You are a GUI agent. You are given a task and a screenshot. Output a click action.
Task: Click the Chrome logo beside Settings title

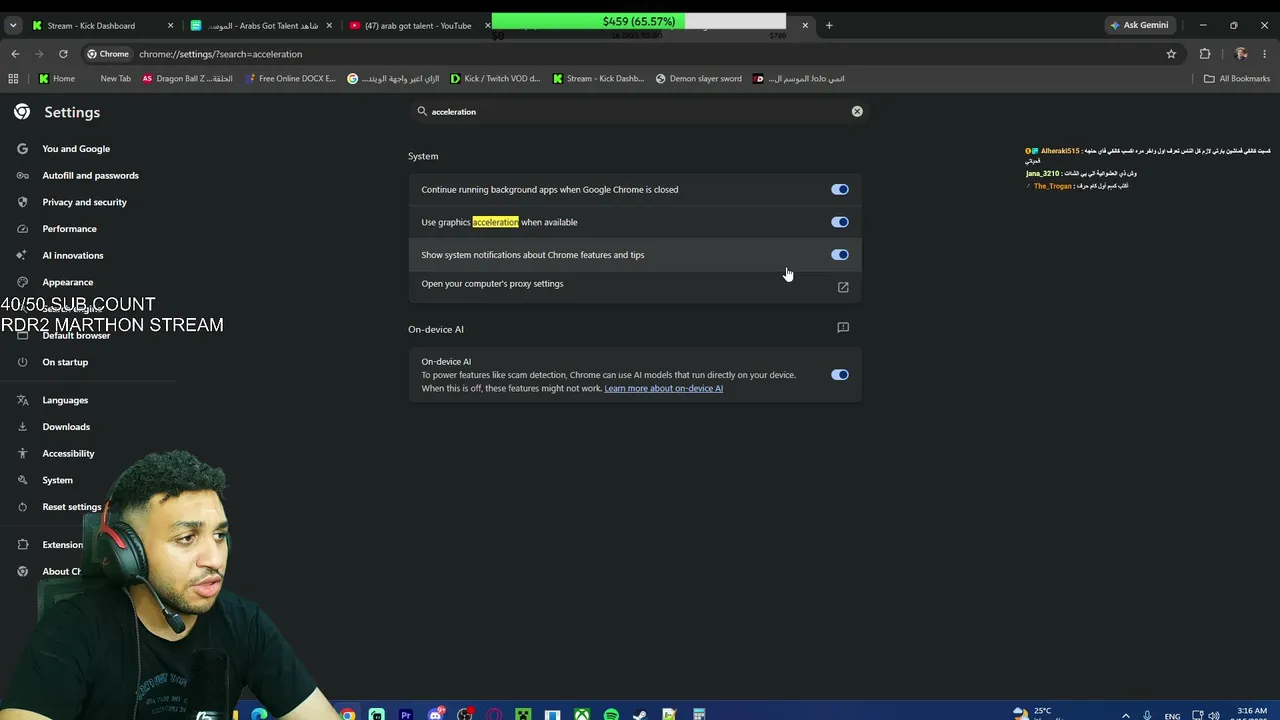[22, 112]
